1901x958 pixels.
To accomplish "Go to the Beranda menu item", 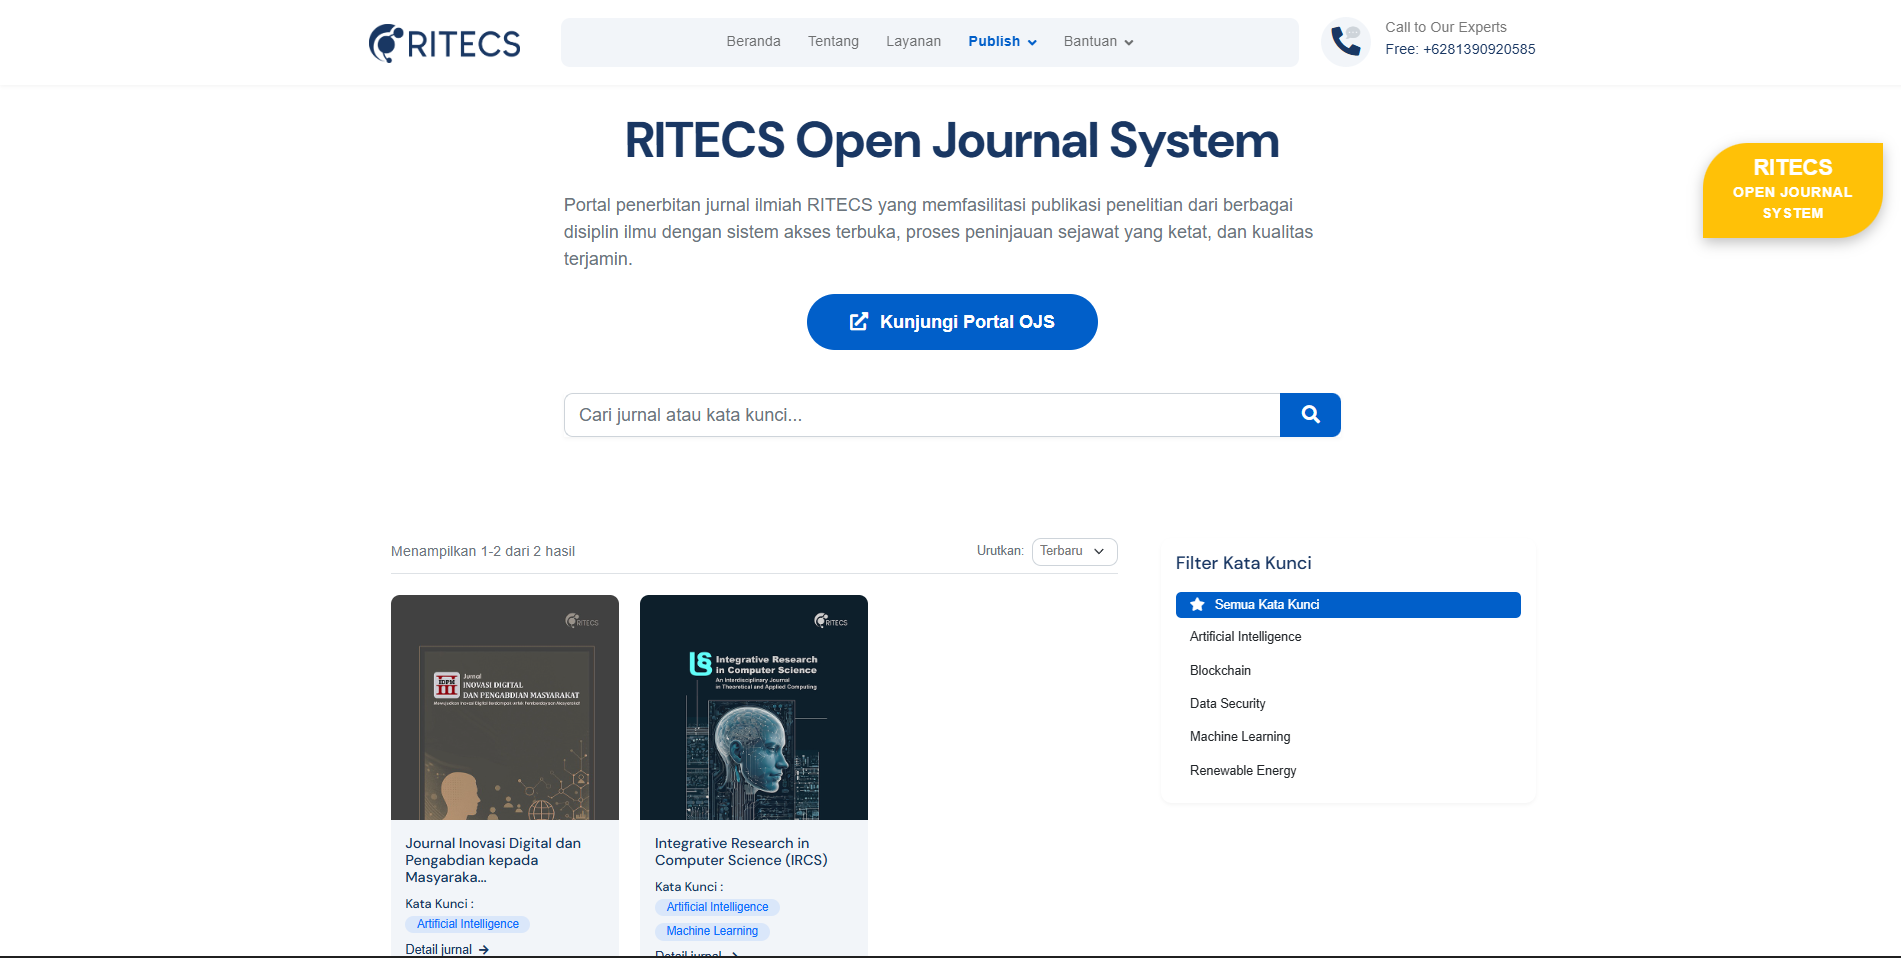I will click(753, 41).
